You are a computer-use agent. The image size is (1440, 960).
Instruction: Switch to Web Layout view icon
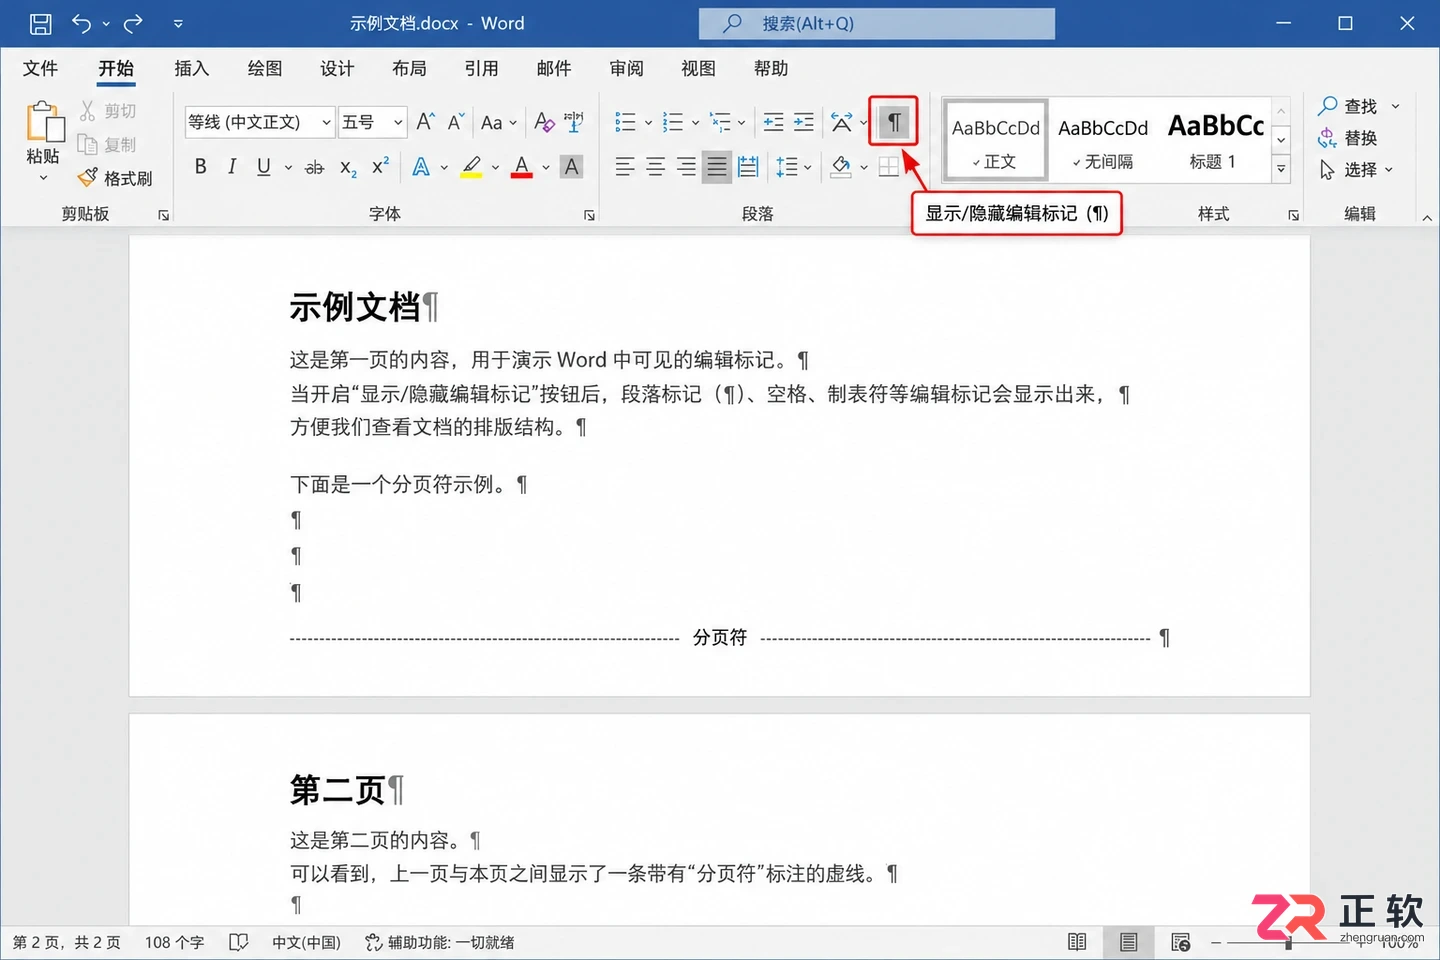tap(1180, 942)
